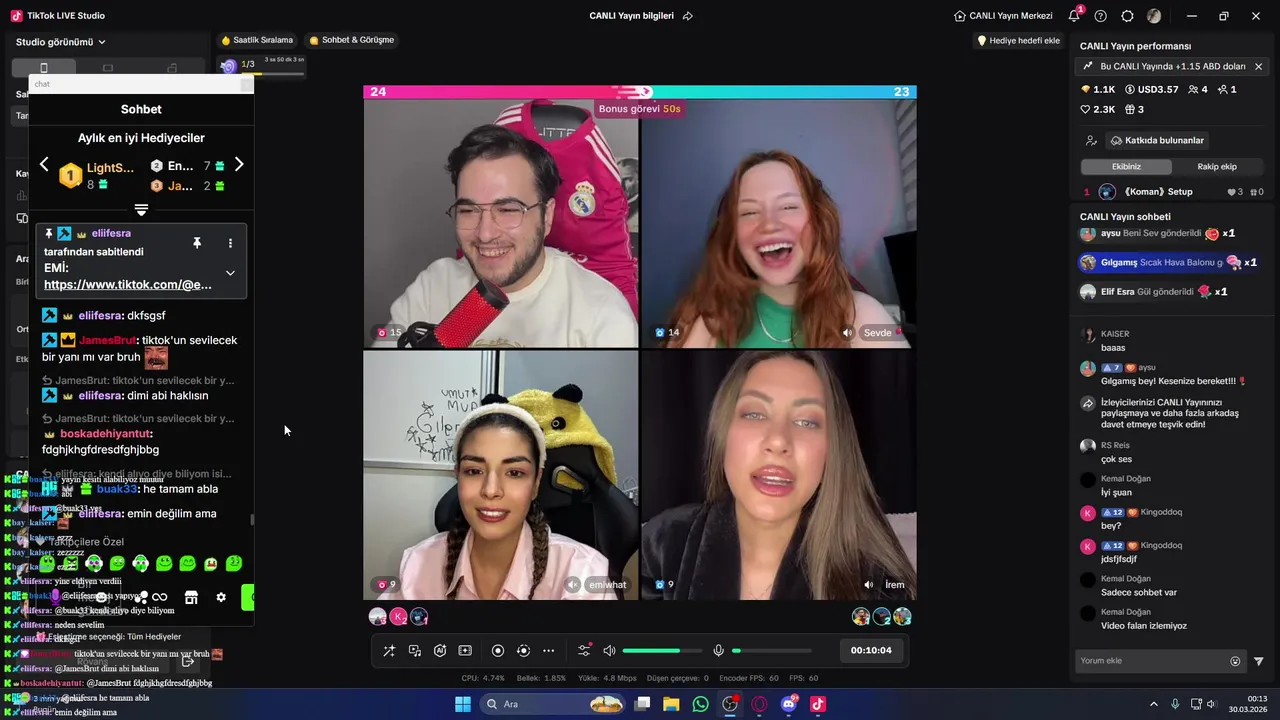
Task: Switch to the Rakip ekip tab
Action: (1217, 167)
